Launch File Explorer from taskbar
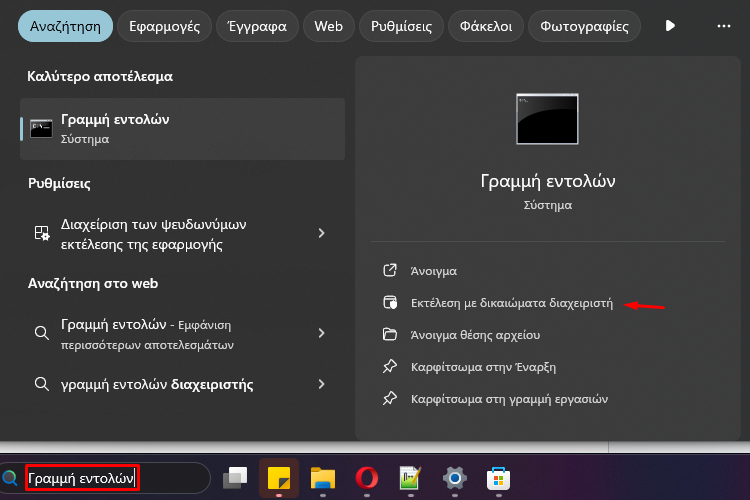Image resolution: width=750 pixels, height=500 pixels. pos(323,478)
